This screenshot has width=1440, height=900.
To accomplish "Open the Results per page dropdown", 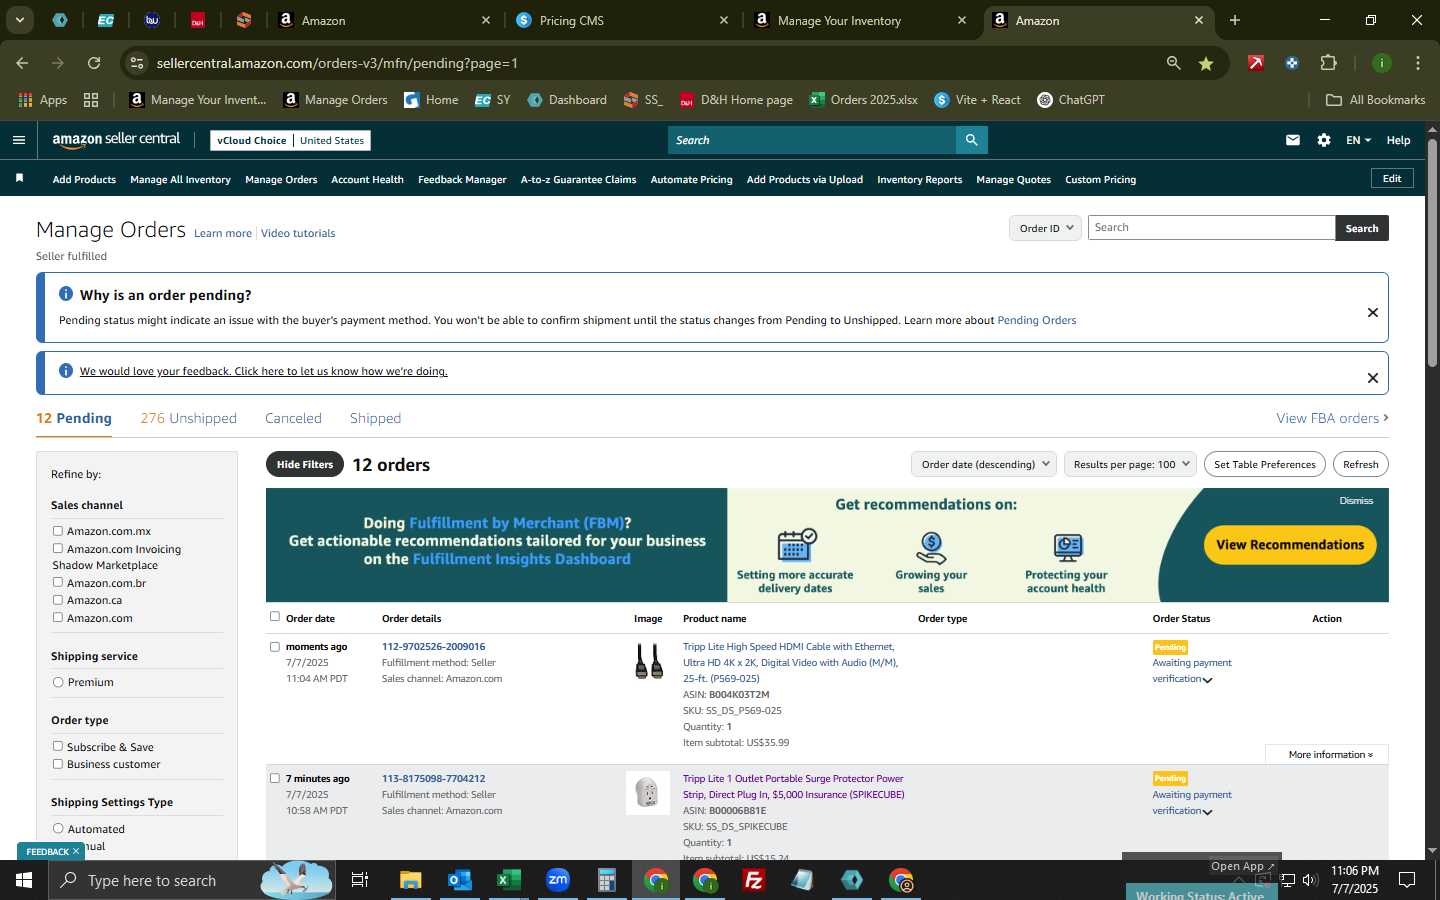I will [x=1130, y=464].
